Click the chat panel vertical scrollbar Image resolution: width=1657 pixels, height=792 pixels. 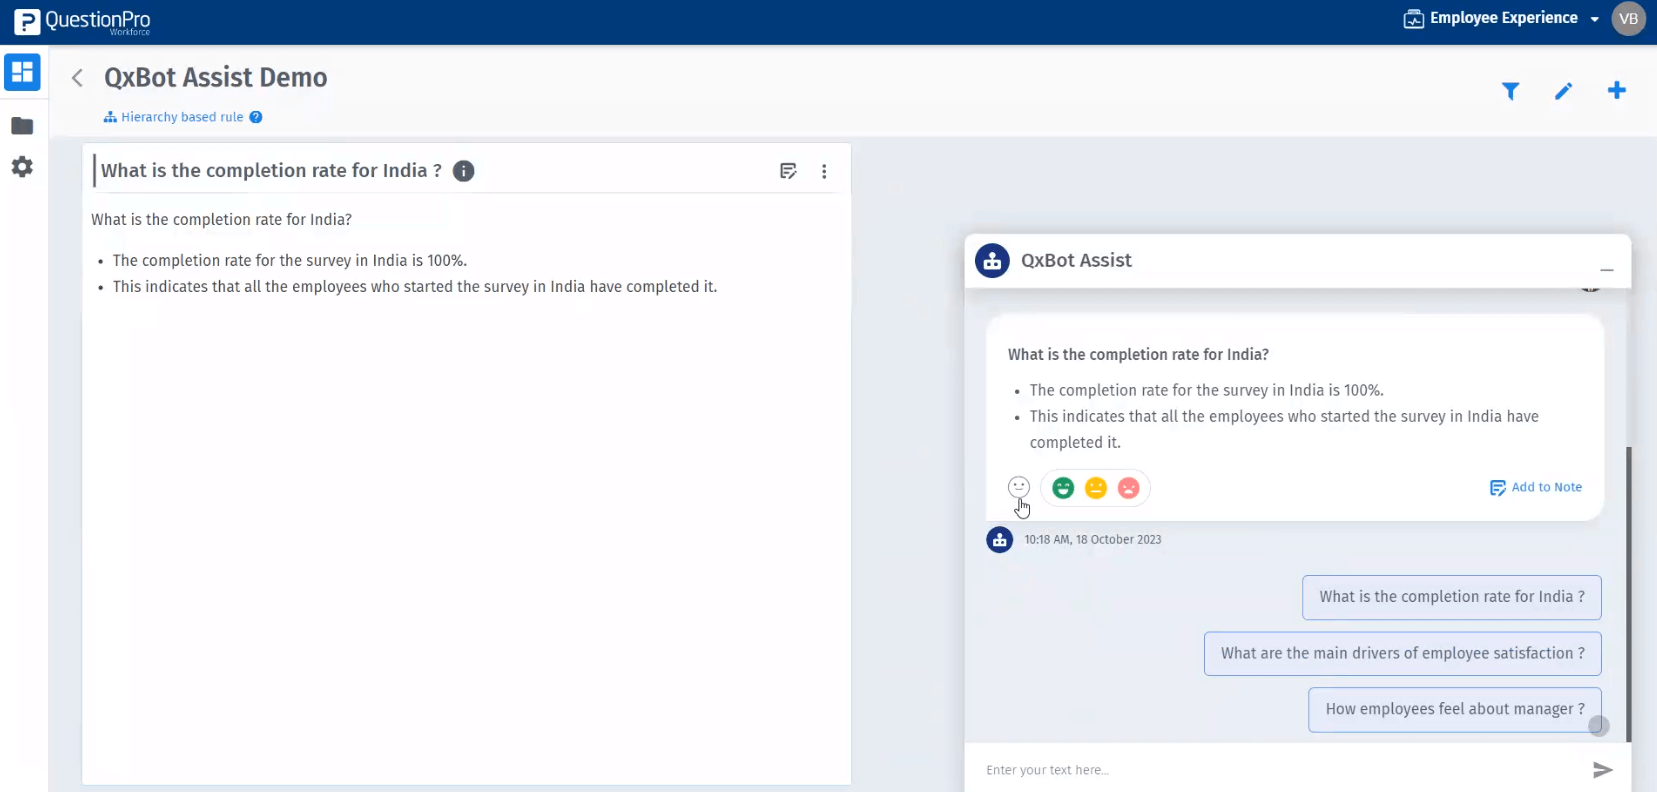[1628, 594]
